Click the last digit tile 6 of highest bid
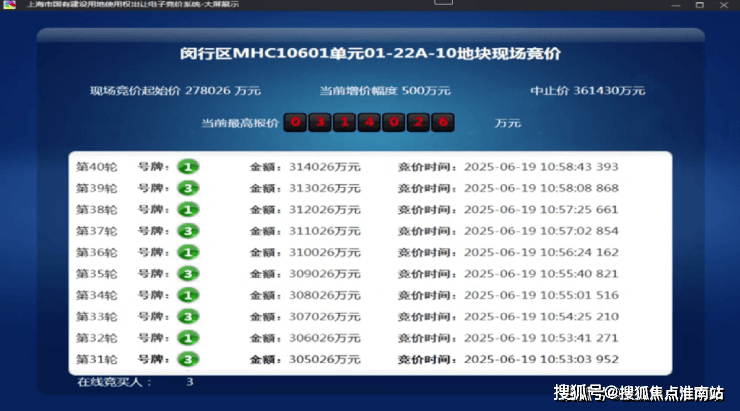Image resolution: width=740 pixels, height=411 pixels. point(443,122)
